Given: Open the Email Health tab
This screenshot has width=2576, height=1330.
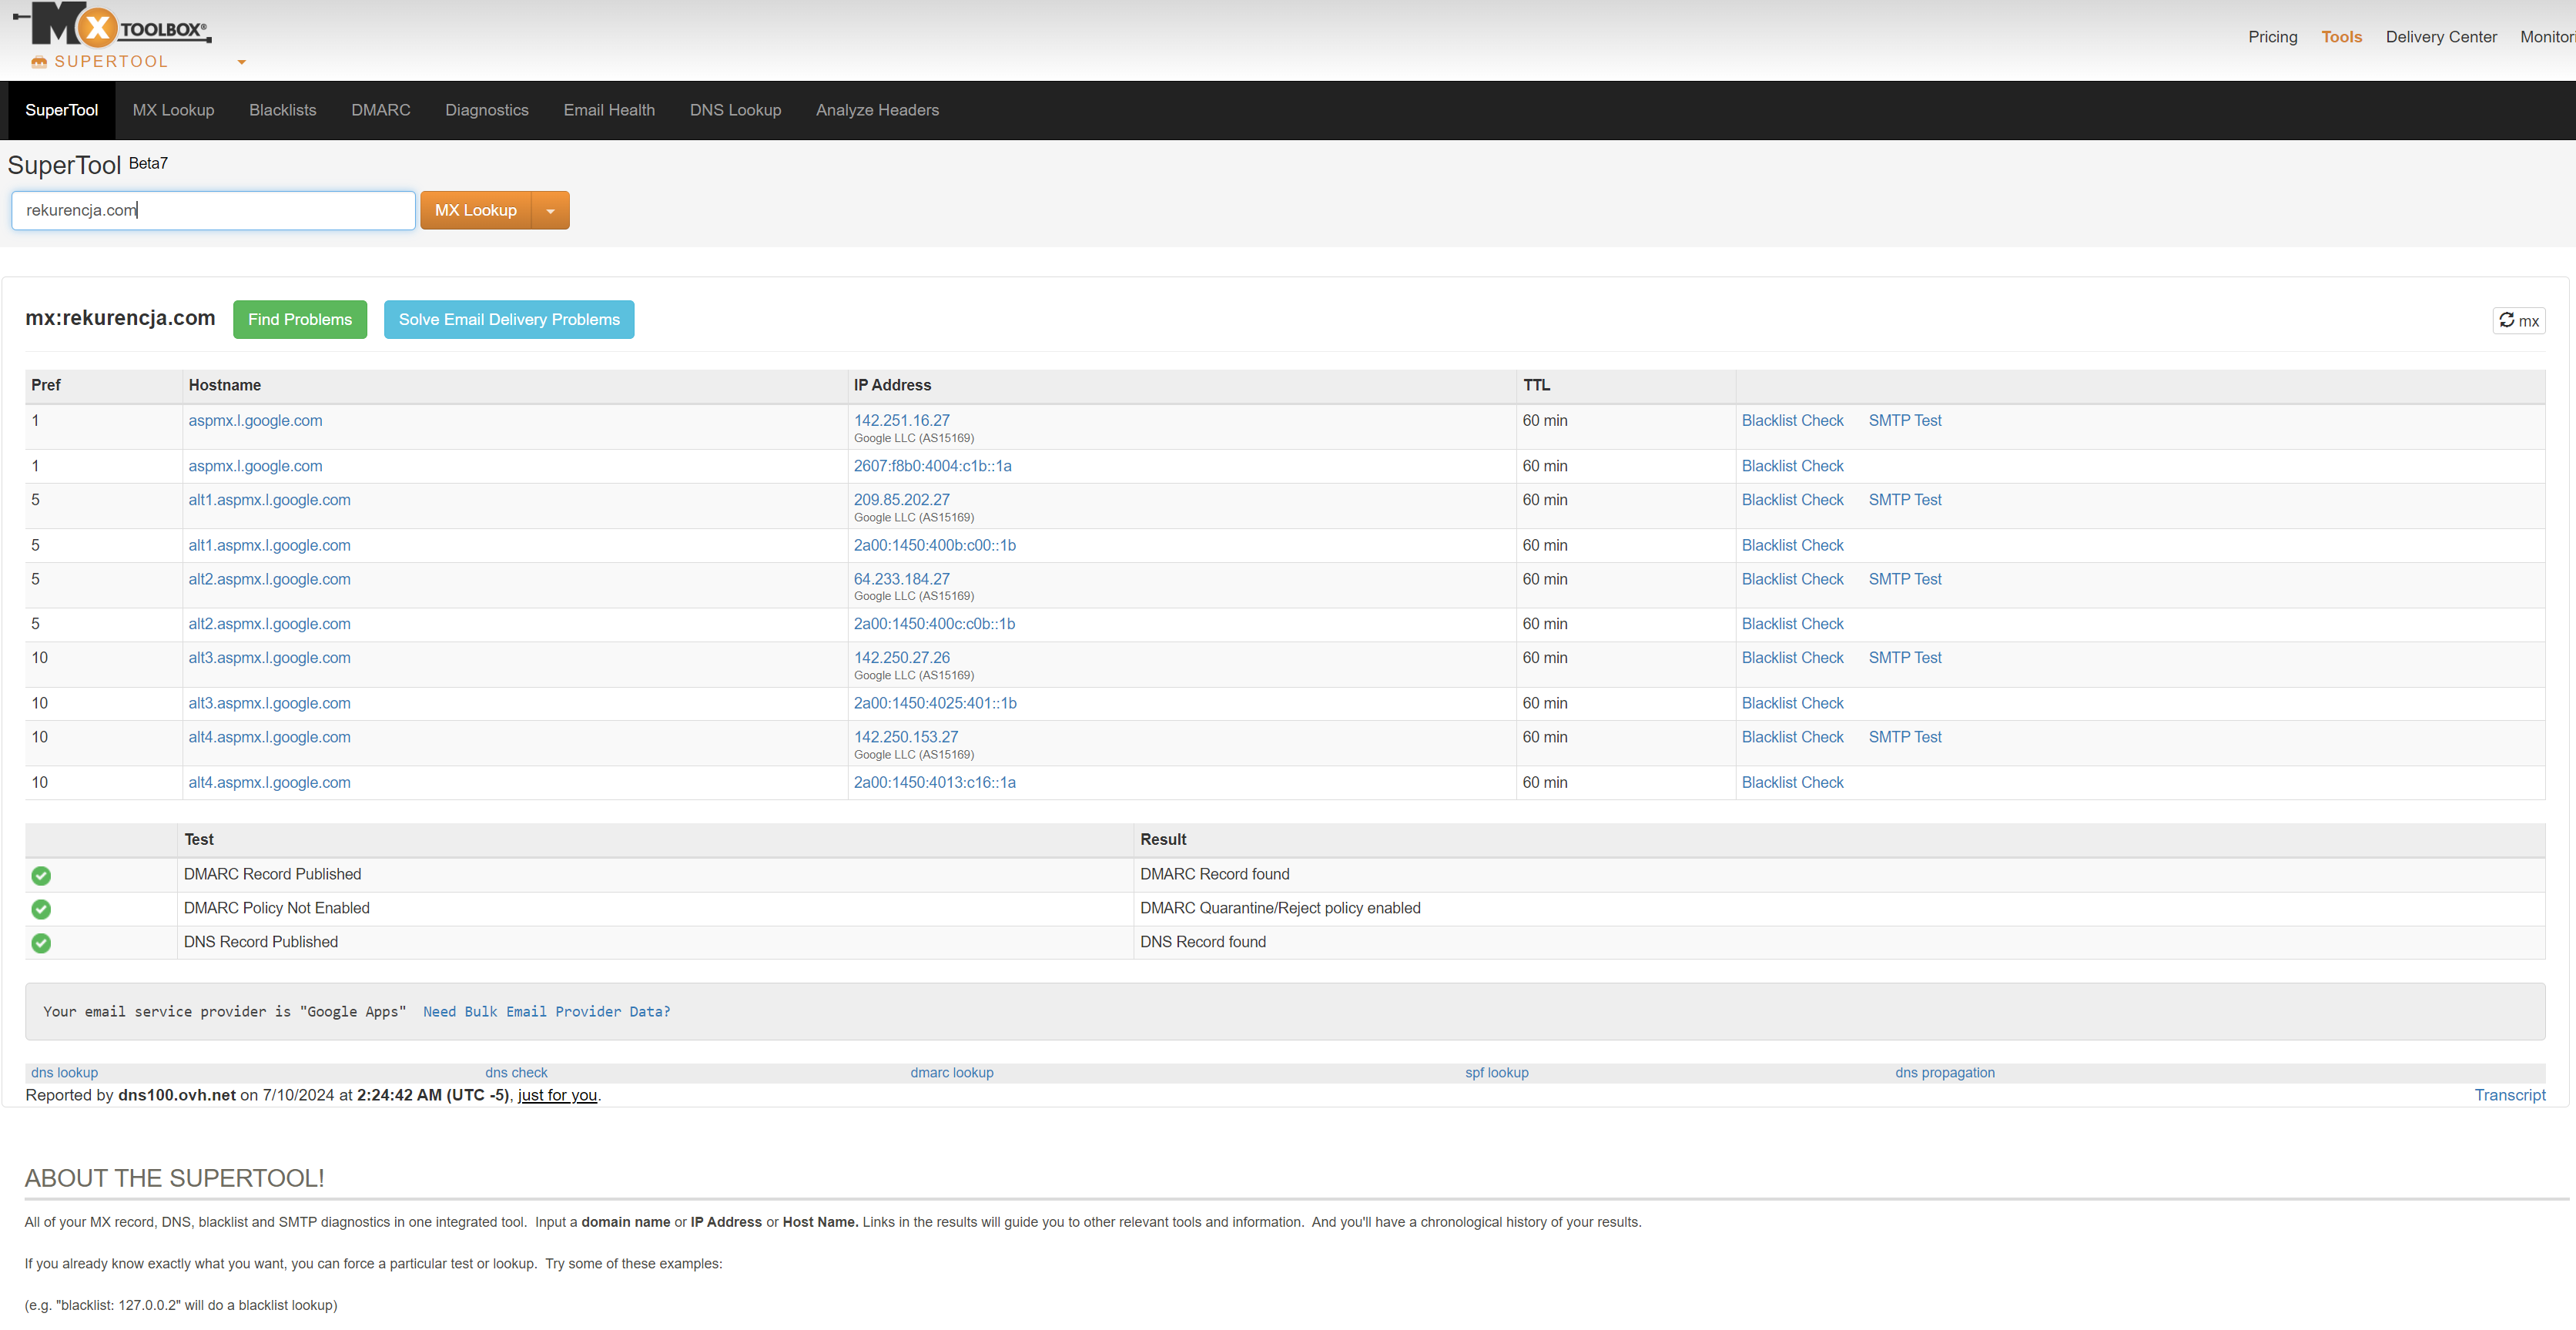Looking at the screenshot, I should coord(609,110).
